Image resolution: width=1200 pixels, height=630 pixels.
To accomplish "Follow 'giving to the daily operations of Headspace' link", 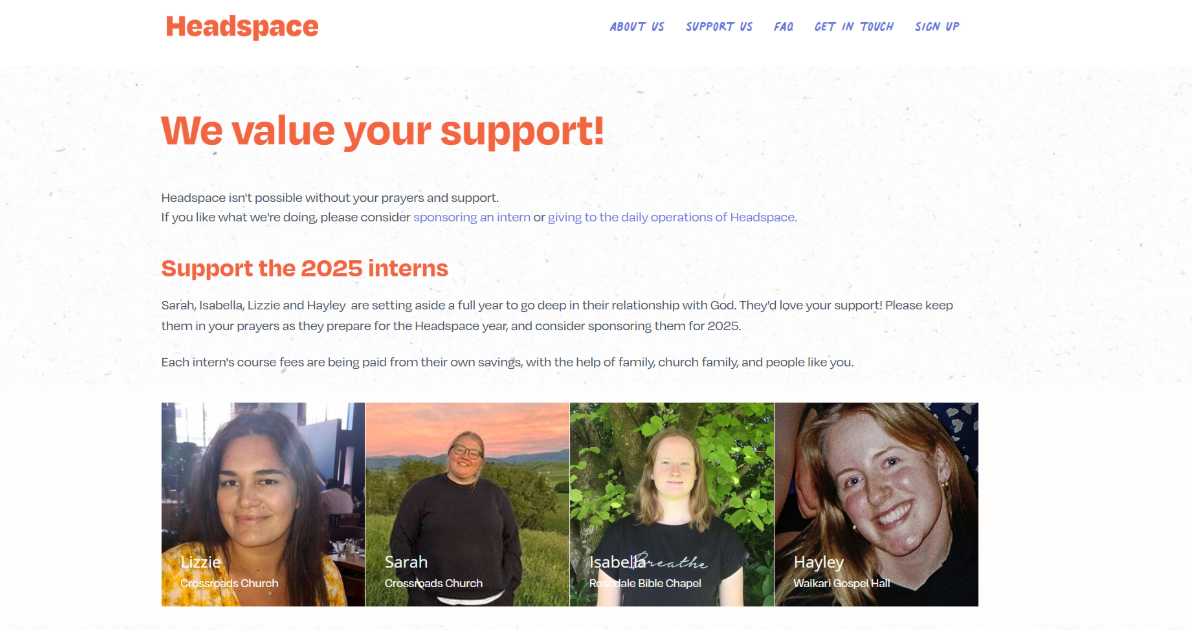I will 671,217.
